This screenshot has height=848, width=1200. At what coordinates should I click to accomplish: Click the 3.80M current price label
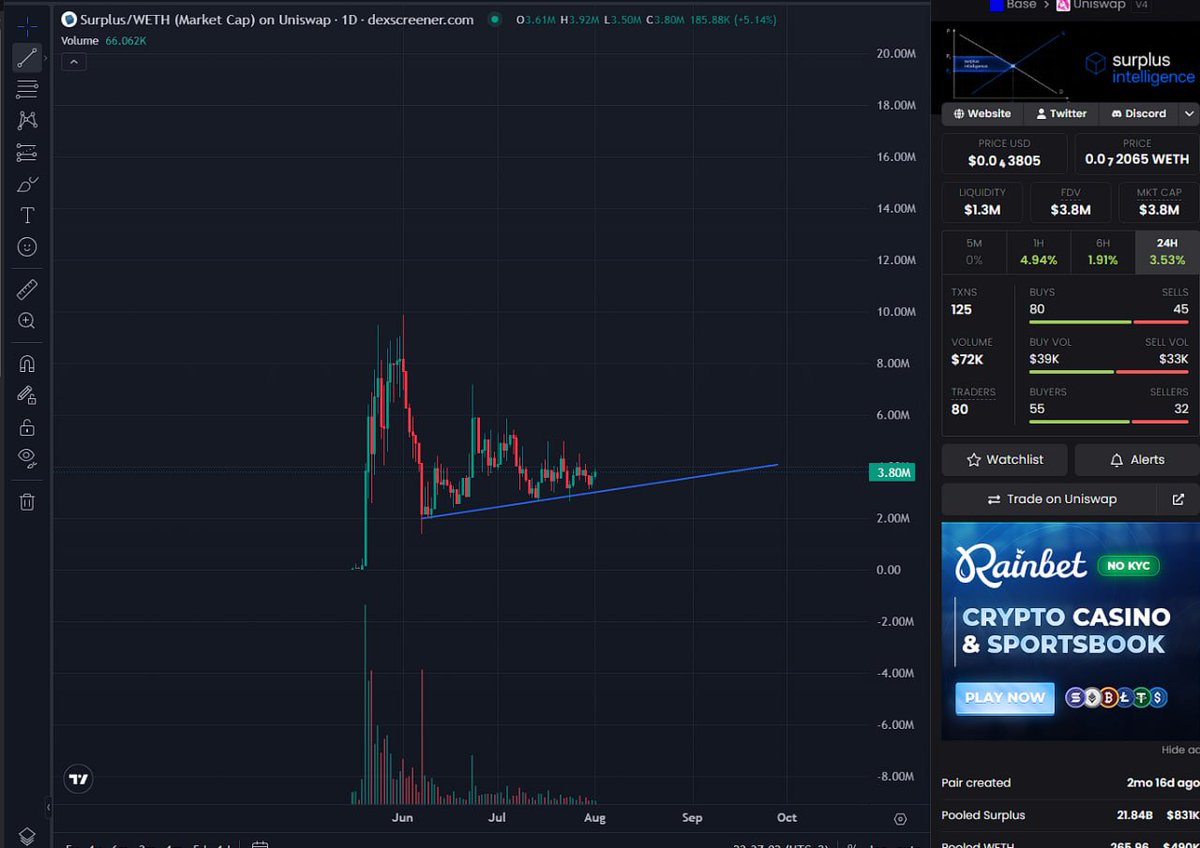[x=892, y=473]
